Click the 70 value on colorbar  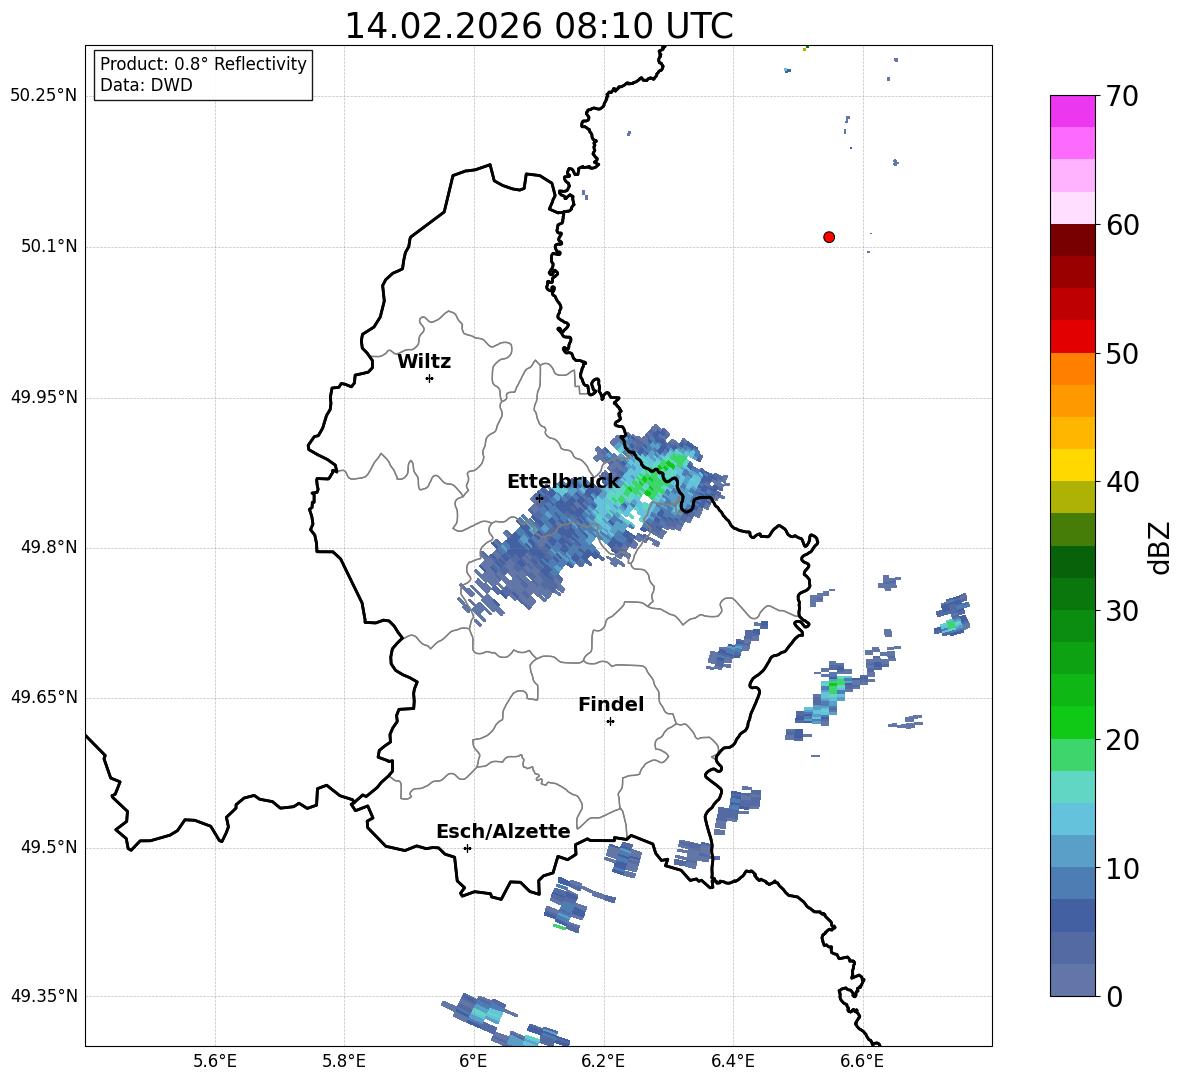(1122, 96)
